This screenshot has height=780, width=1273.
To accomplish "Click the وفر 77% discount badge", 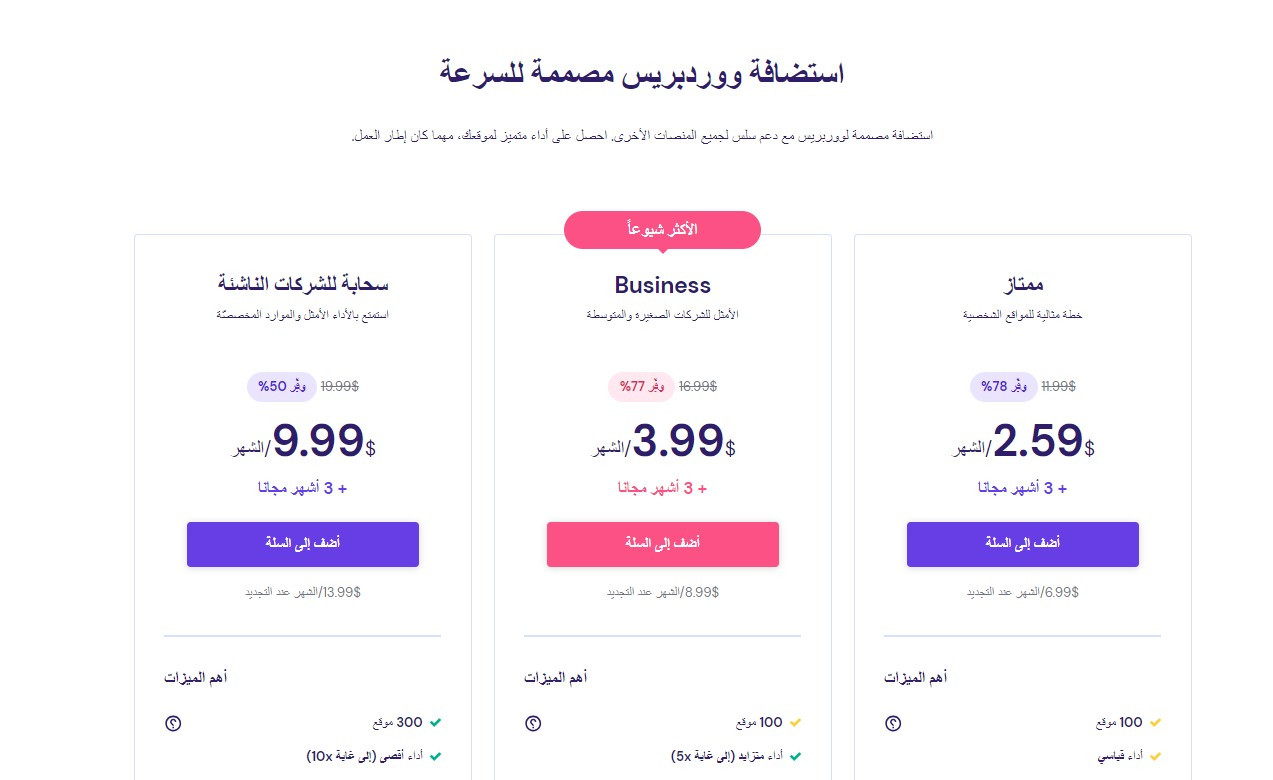I will [641, 386].
